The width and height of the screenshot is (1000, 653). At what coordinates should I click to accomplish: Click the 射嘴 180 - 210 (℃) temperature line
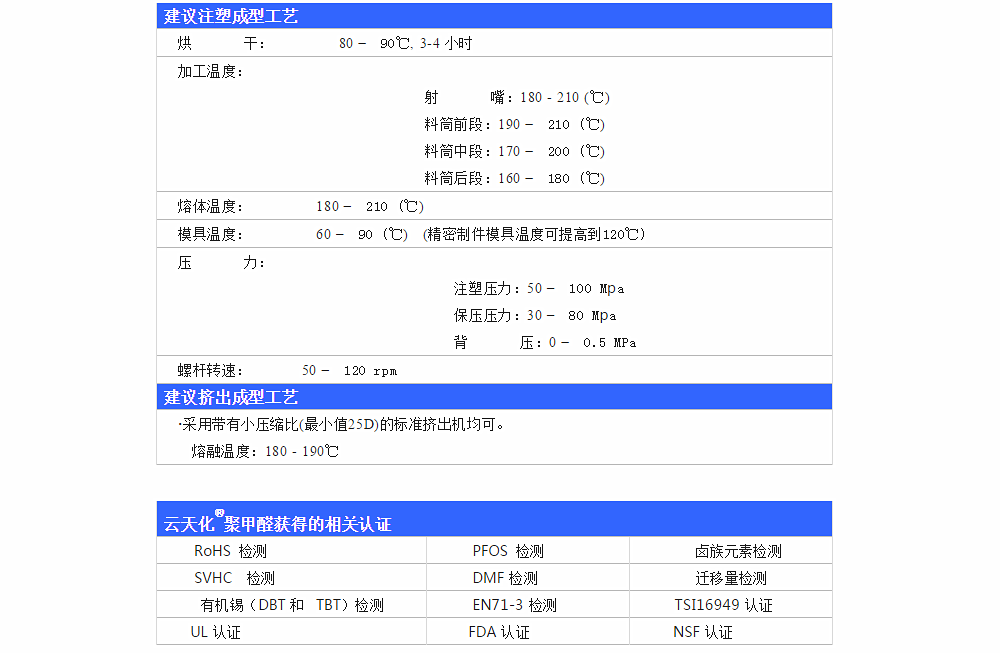(516, 98)
